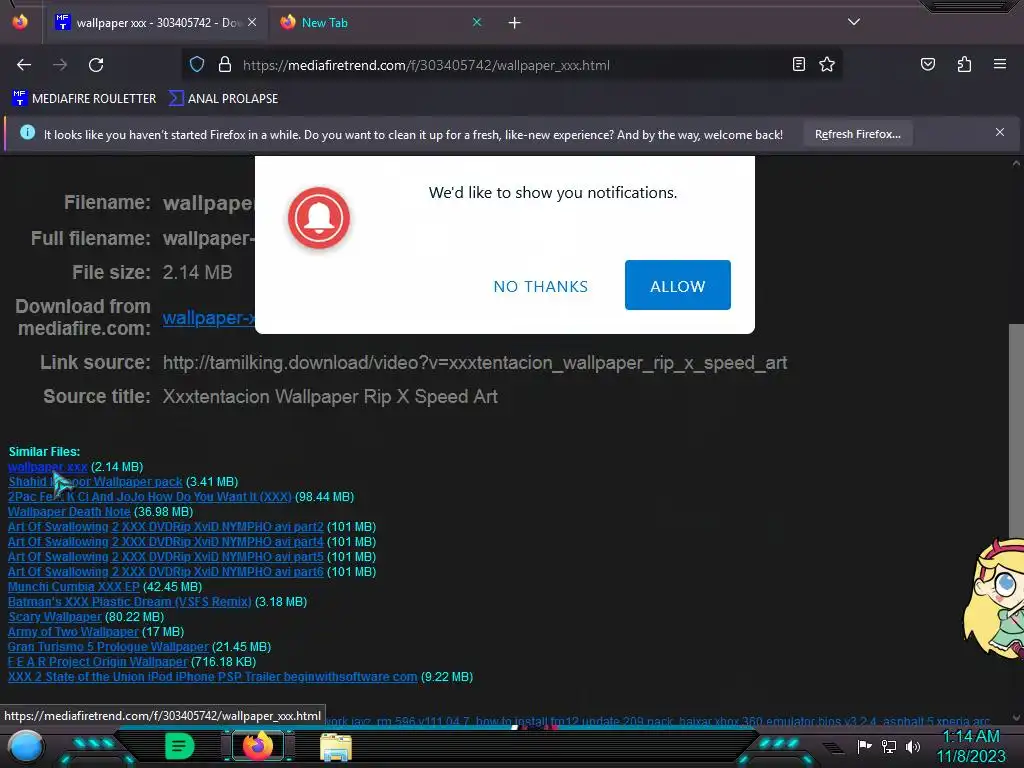Image resolution: width=1024 pixels, height=768 pixels.
Task: Open Batman's XXX Plastic Dream link
Action: (x=129, y=602)
